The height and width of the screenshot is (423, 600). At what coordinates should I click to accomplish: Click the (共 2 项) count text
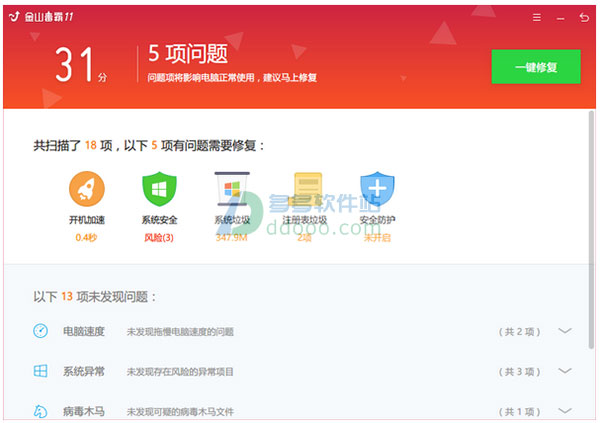[519, 332]
